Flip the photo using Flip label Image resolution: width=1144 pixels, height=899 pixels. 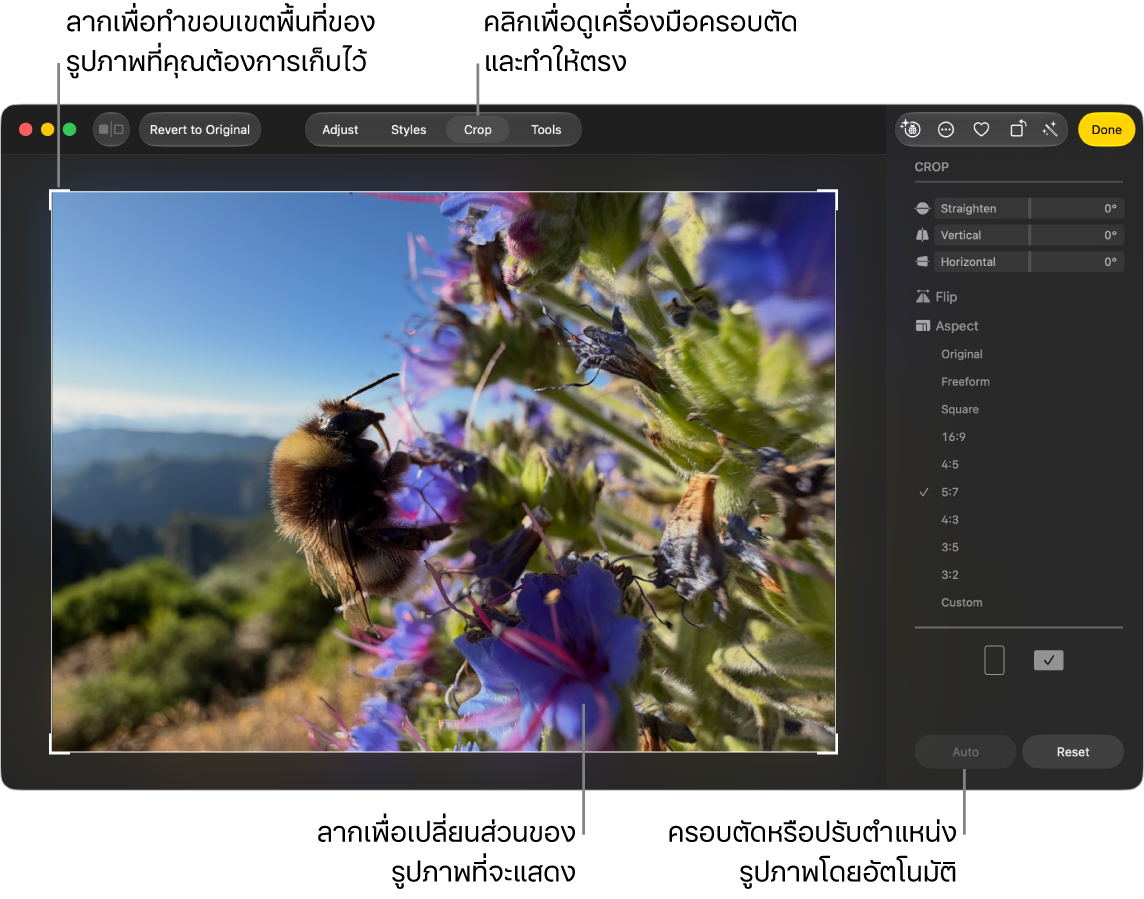(x=946, y=297)
